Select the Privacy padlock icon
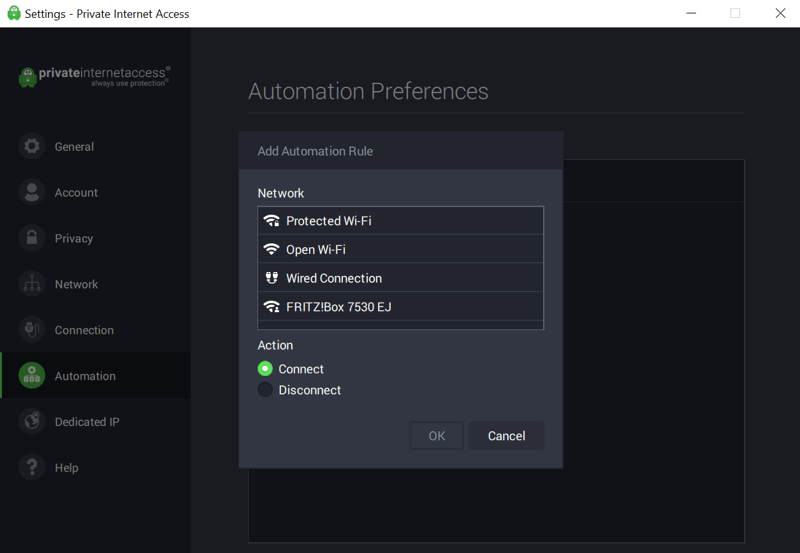 (x=32, y=238)
